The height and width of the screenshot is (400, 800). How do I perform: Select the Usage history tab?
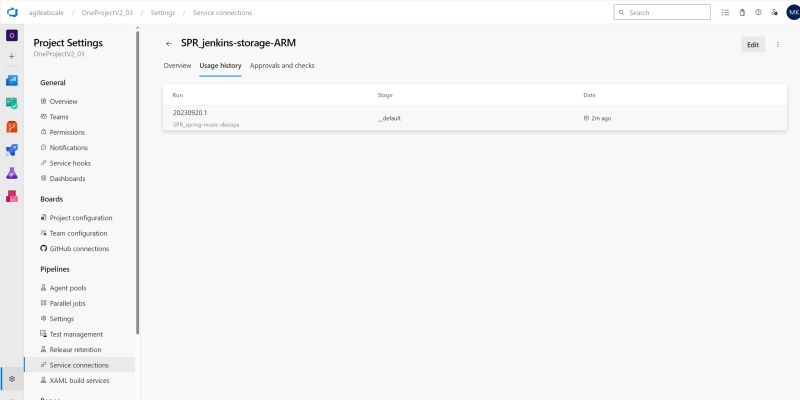coord(220,66)
